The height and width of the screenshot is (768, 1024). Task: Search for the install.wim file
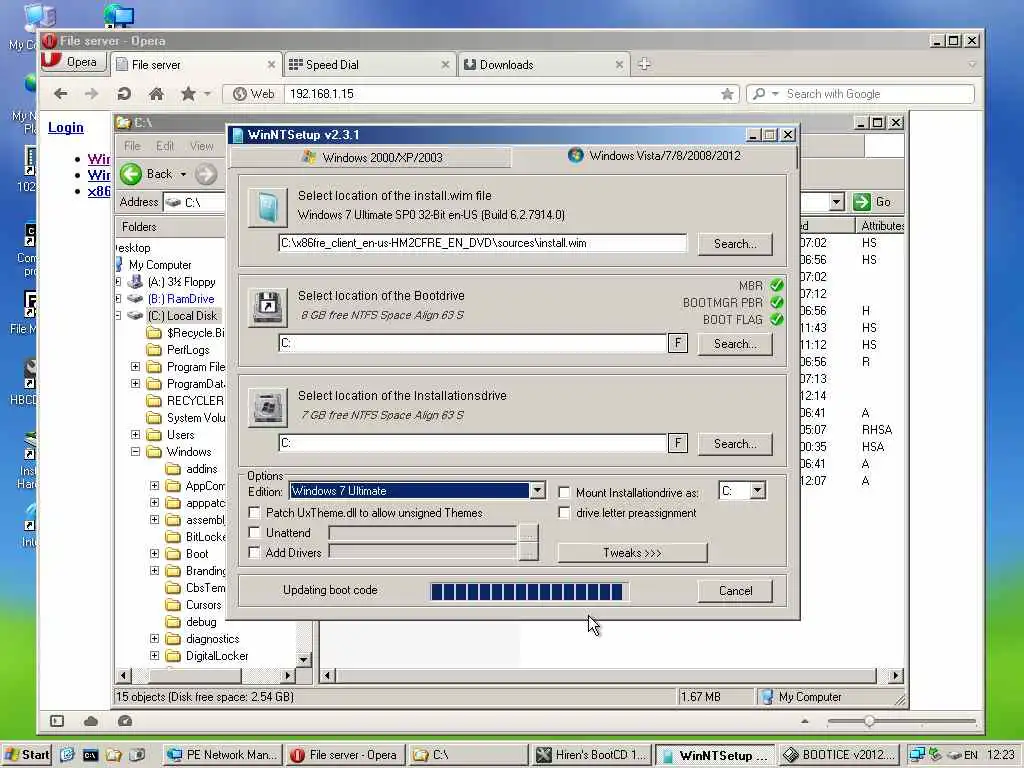coord(735,244)
